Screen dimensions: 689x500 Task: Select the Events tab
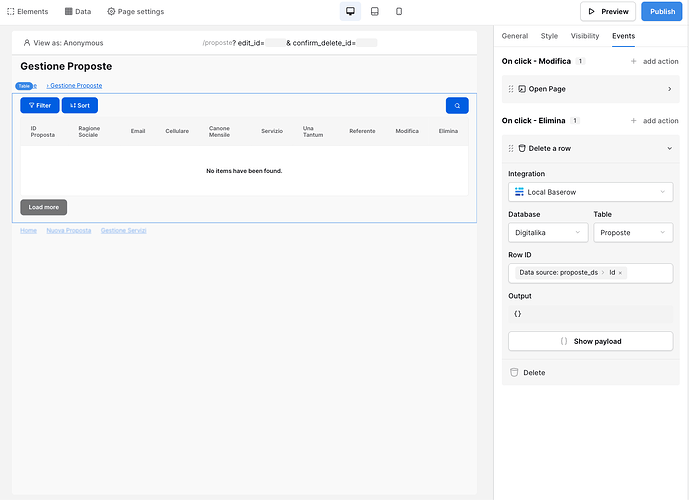(x=624, y=36)
